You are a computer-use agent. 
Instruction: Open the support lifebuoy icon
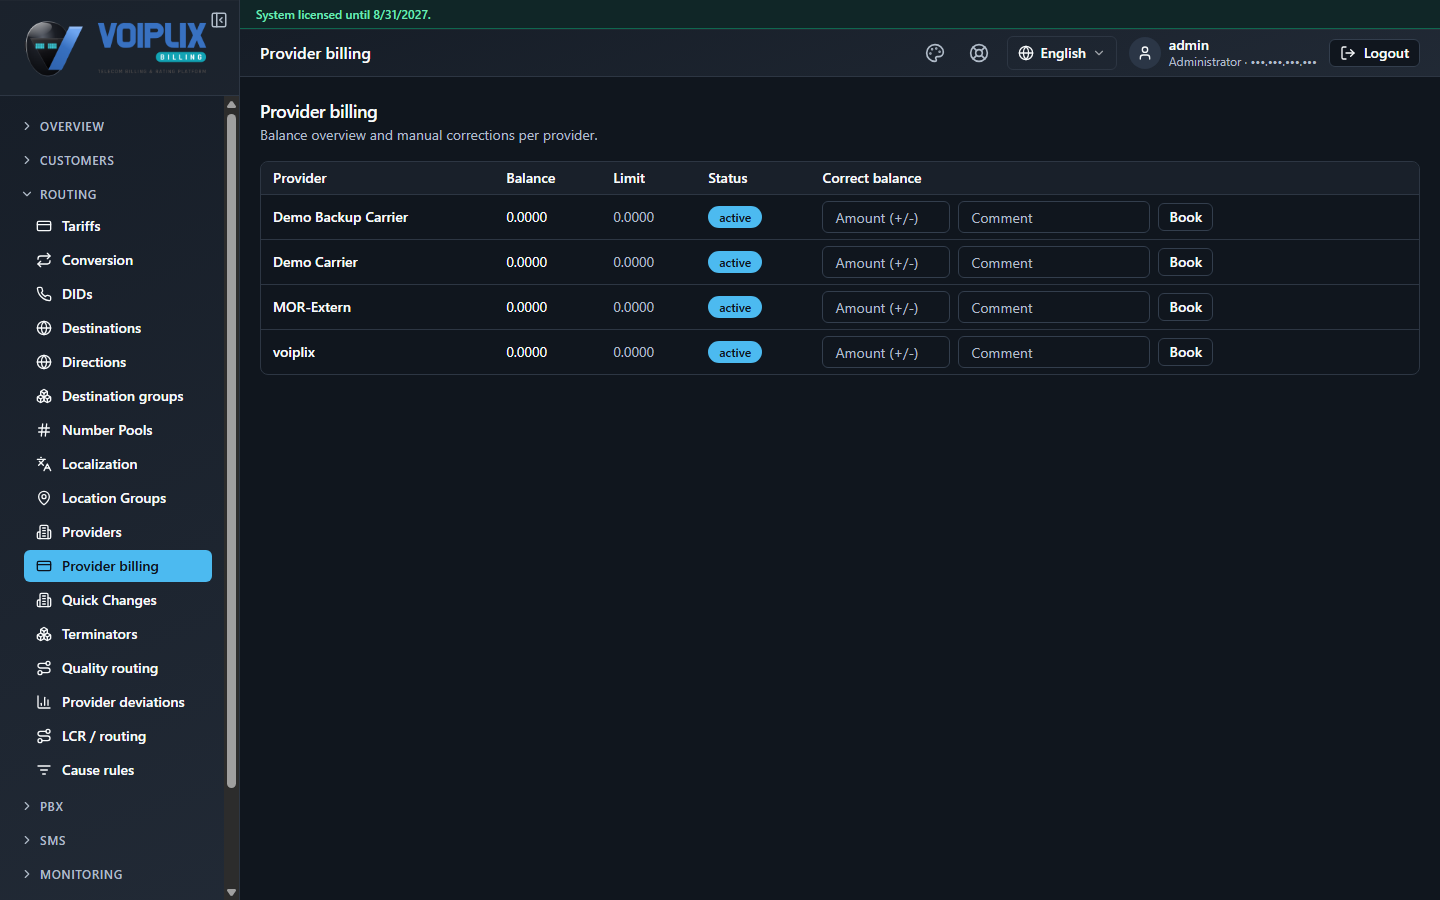(979, 53)
